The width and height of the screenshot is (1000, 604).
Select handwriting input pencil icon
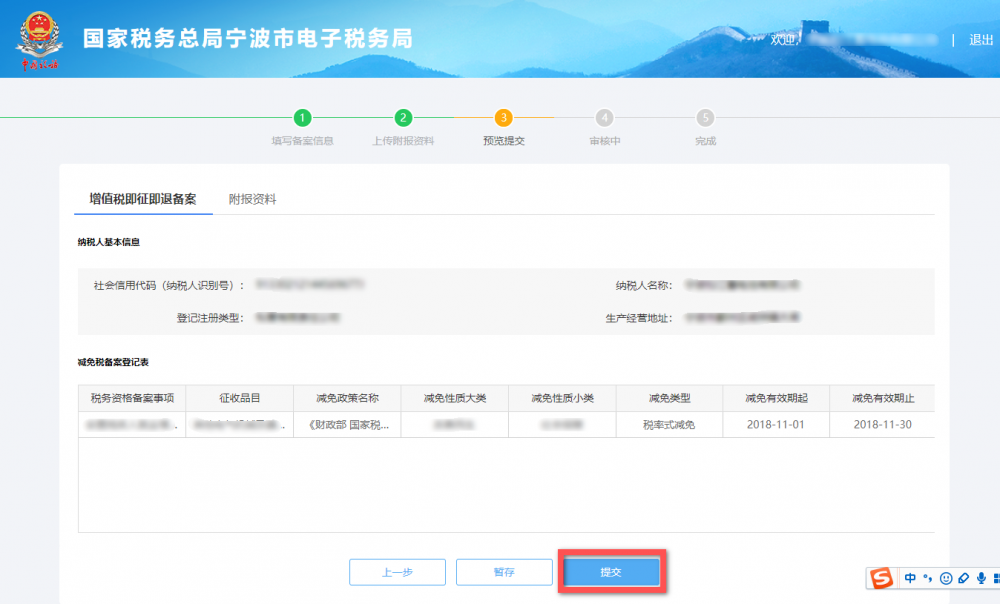963,578
